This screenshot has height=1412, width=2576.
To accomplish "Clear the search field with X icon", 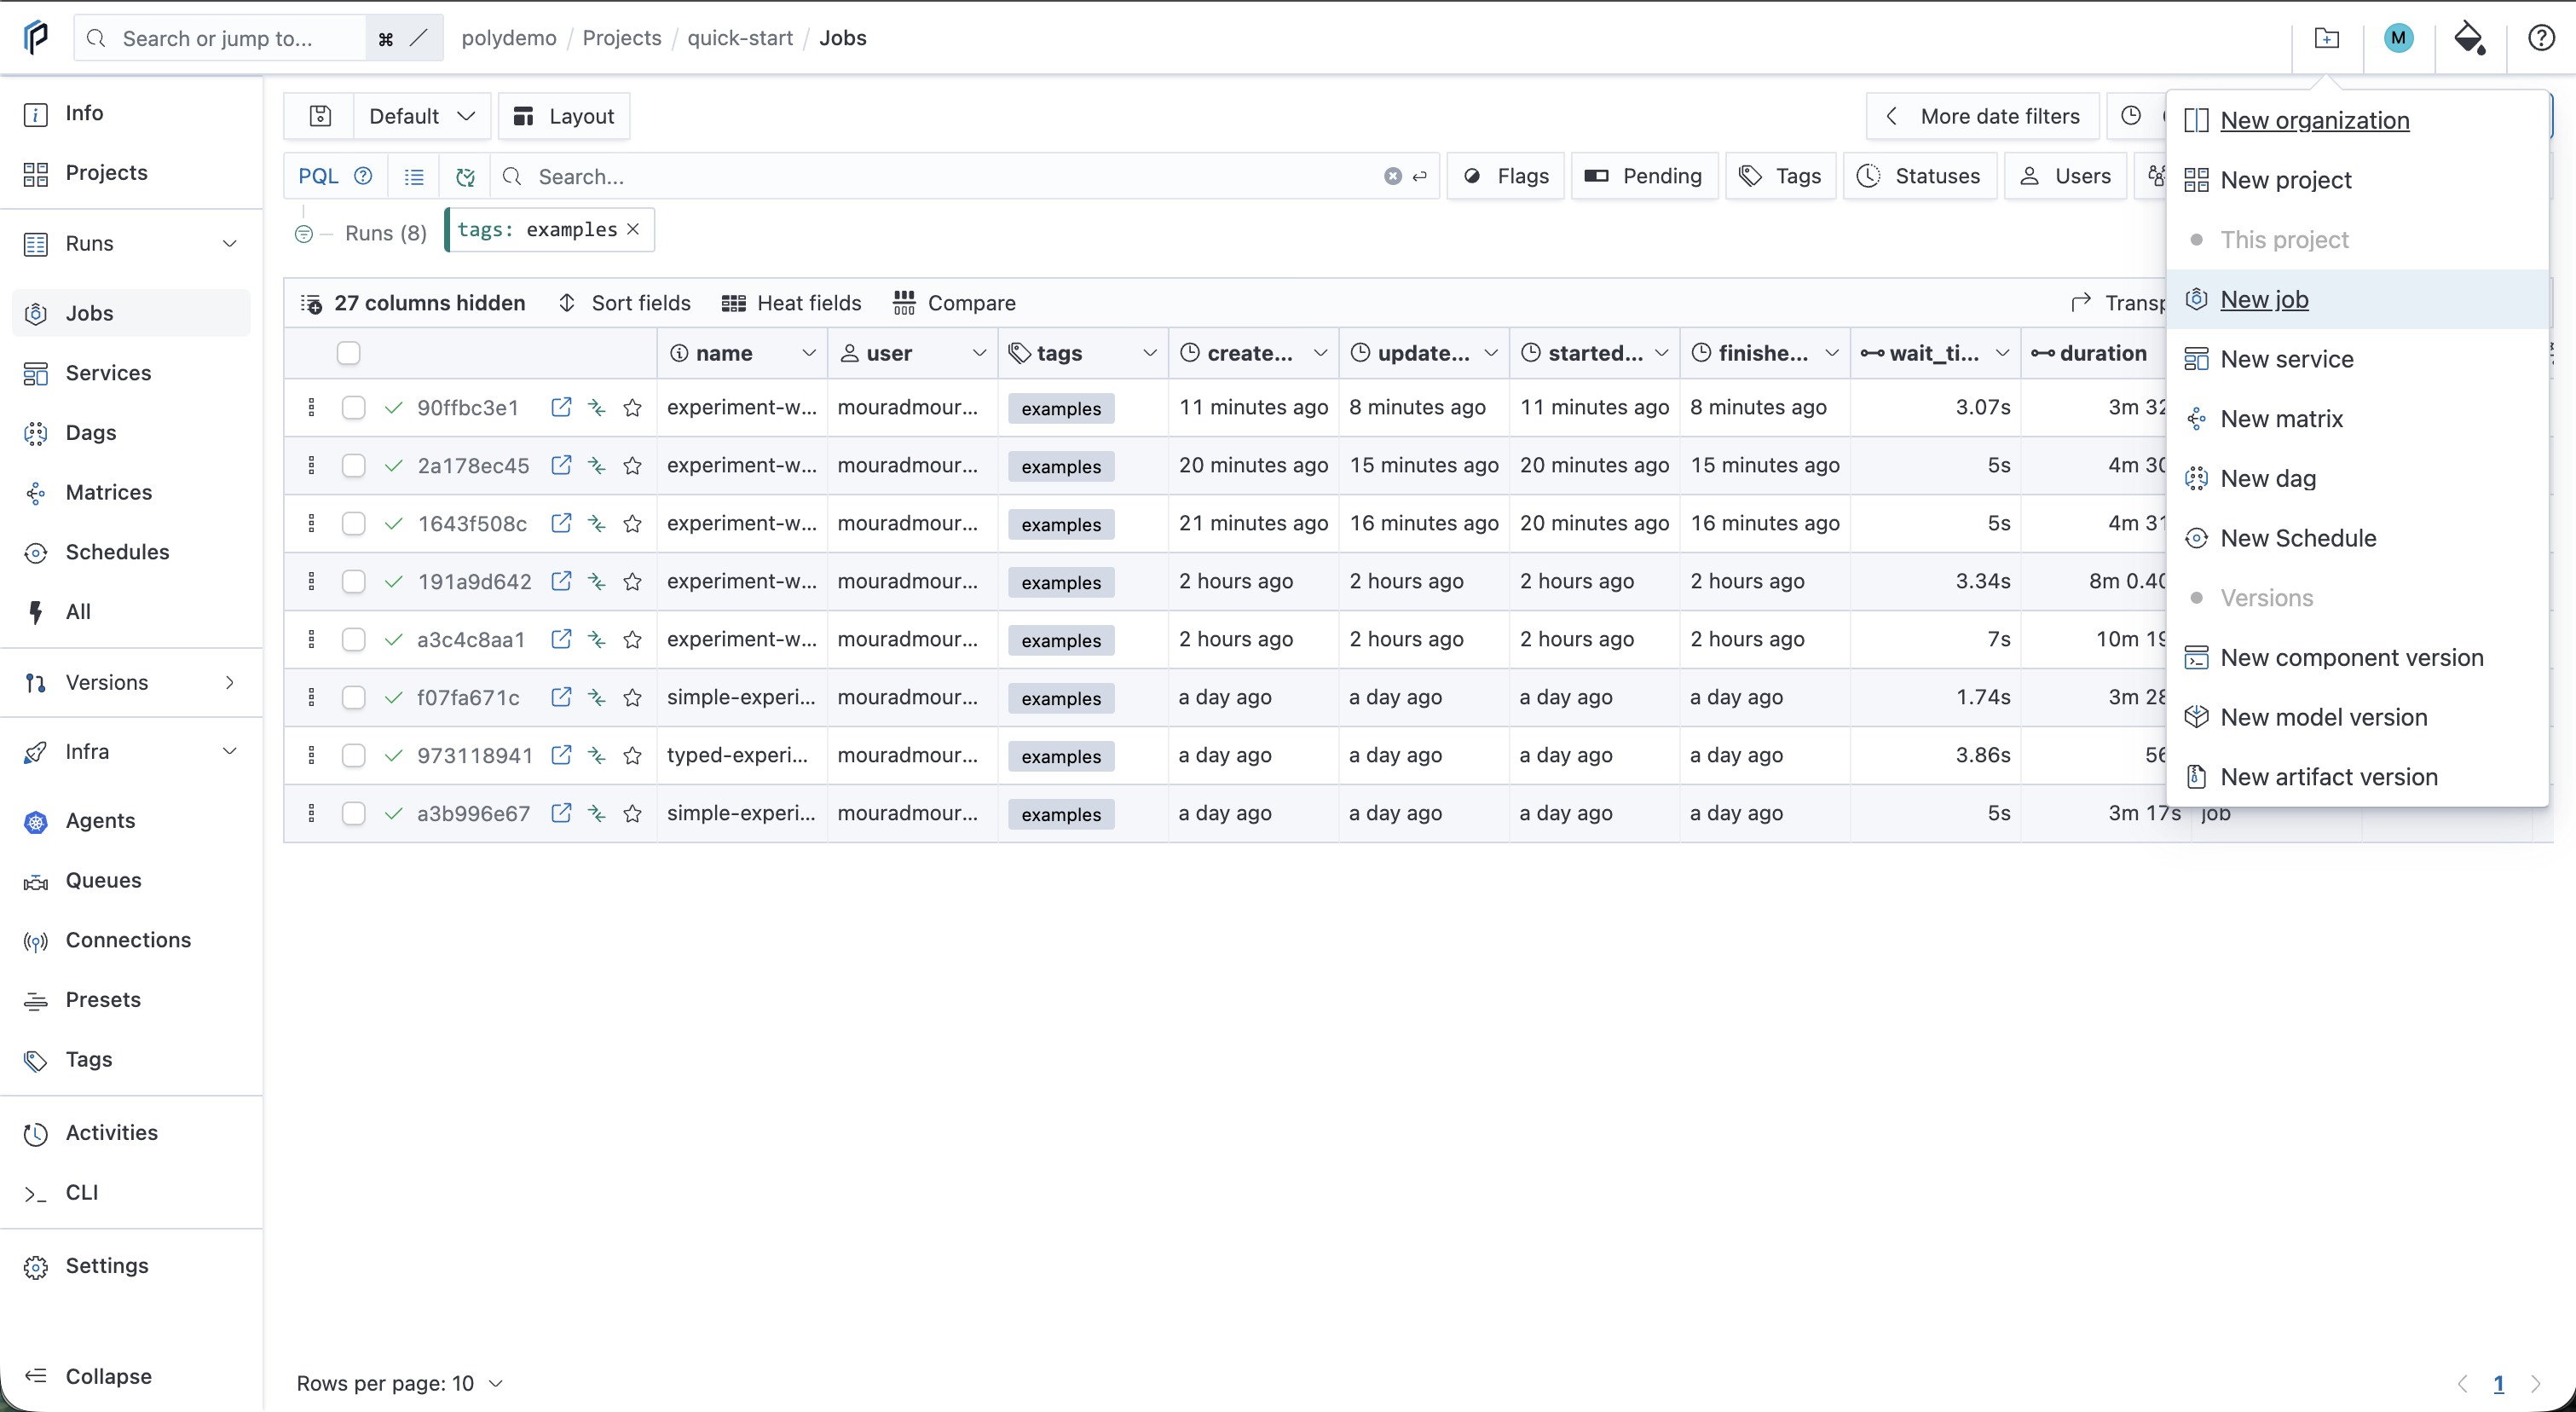I will [1393, 176].
